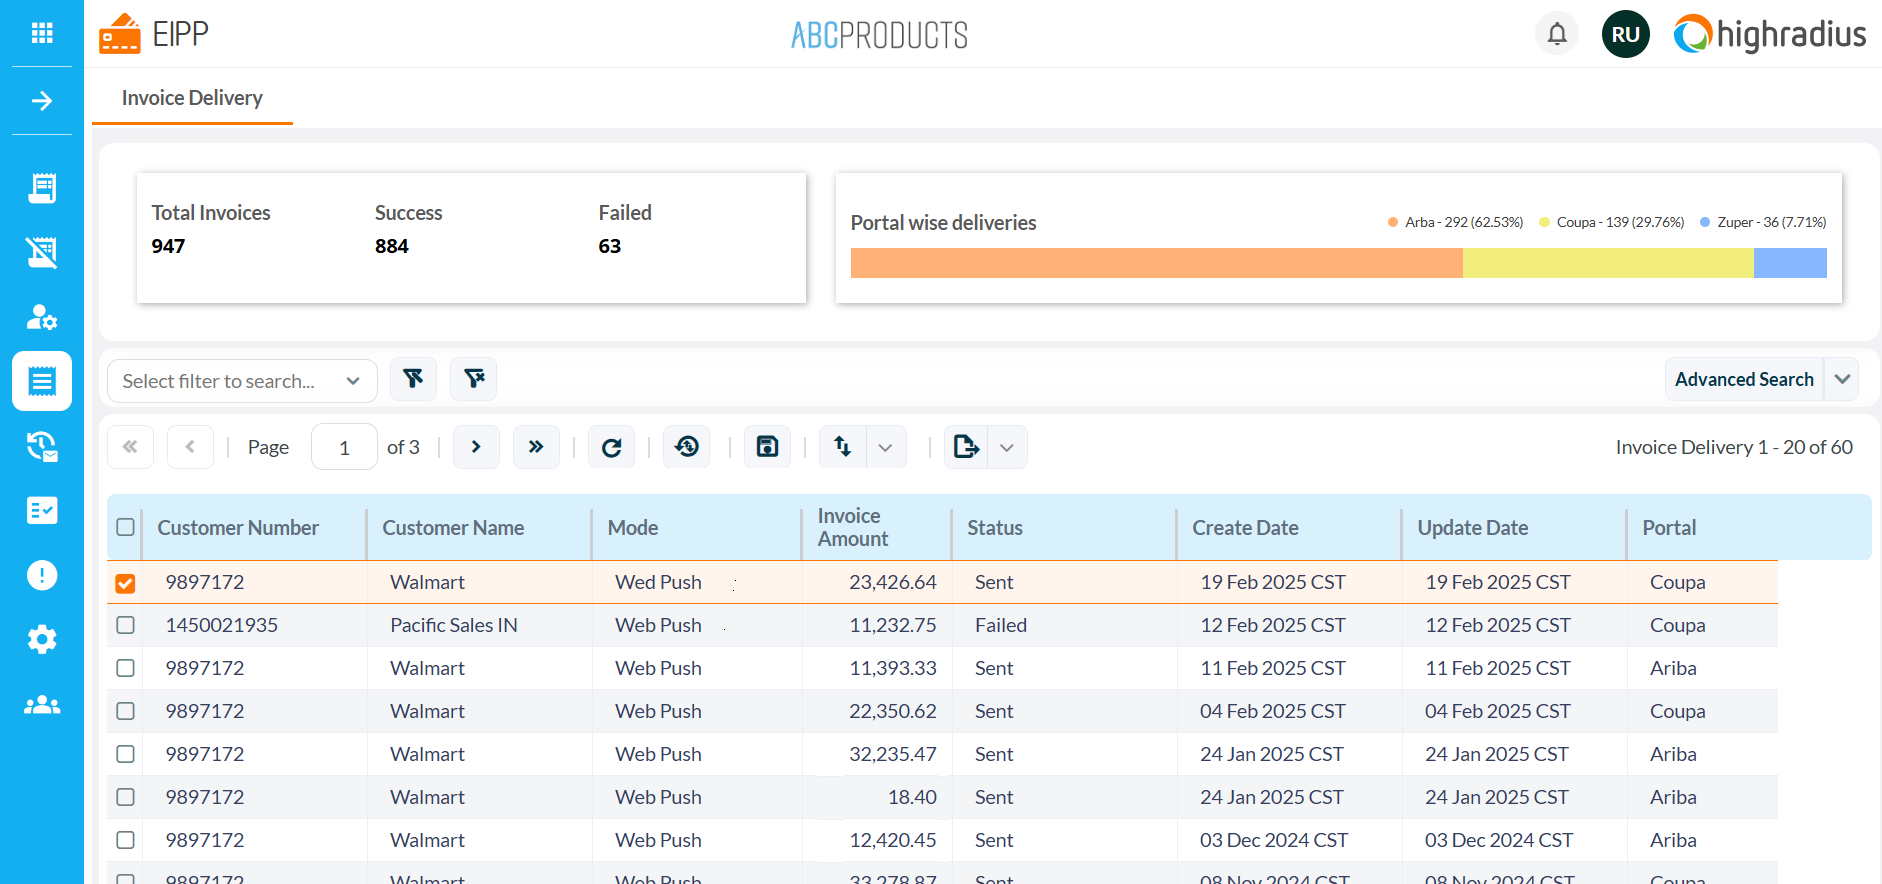Switch to the Invoice Delivery tab
Screen dimensions: 1882x884
192,98
